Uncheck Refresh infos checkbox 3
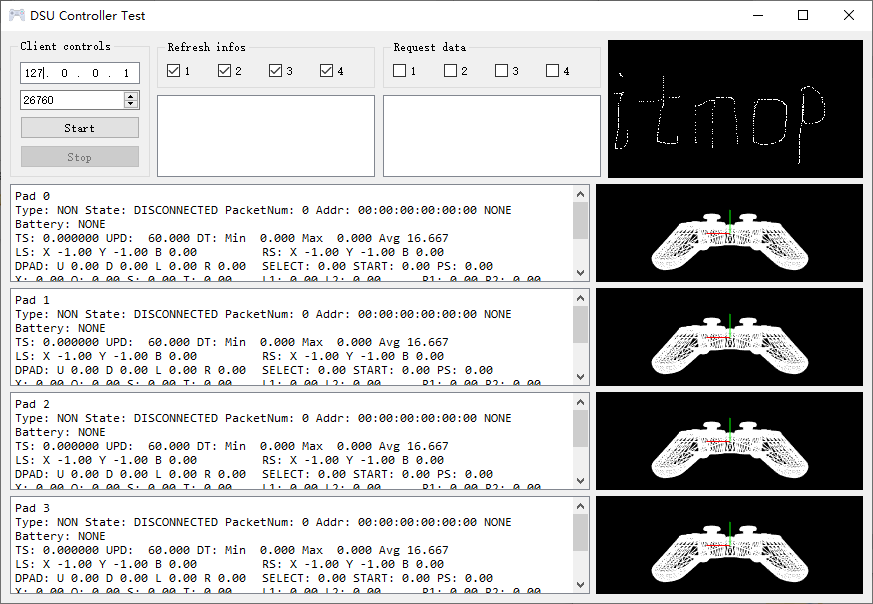 (276, 71)
